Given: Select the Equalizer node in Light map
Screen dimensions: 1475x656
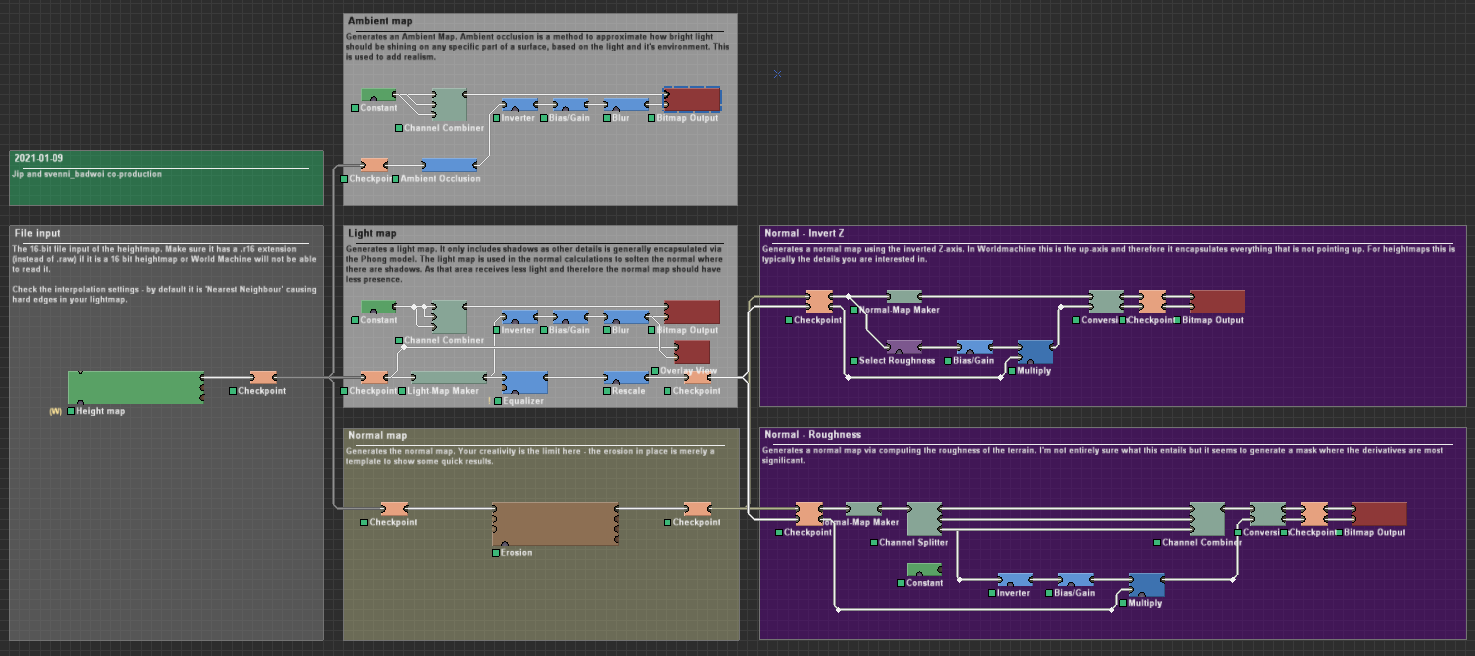Looking at the screenshot, I should [x=524, y=383].
